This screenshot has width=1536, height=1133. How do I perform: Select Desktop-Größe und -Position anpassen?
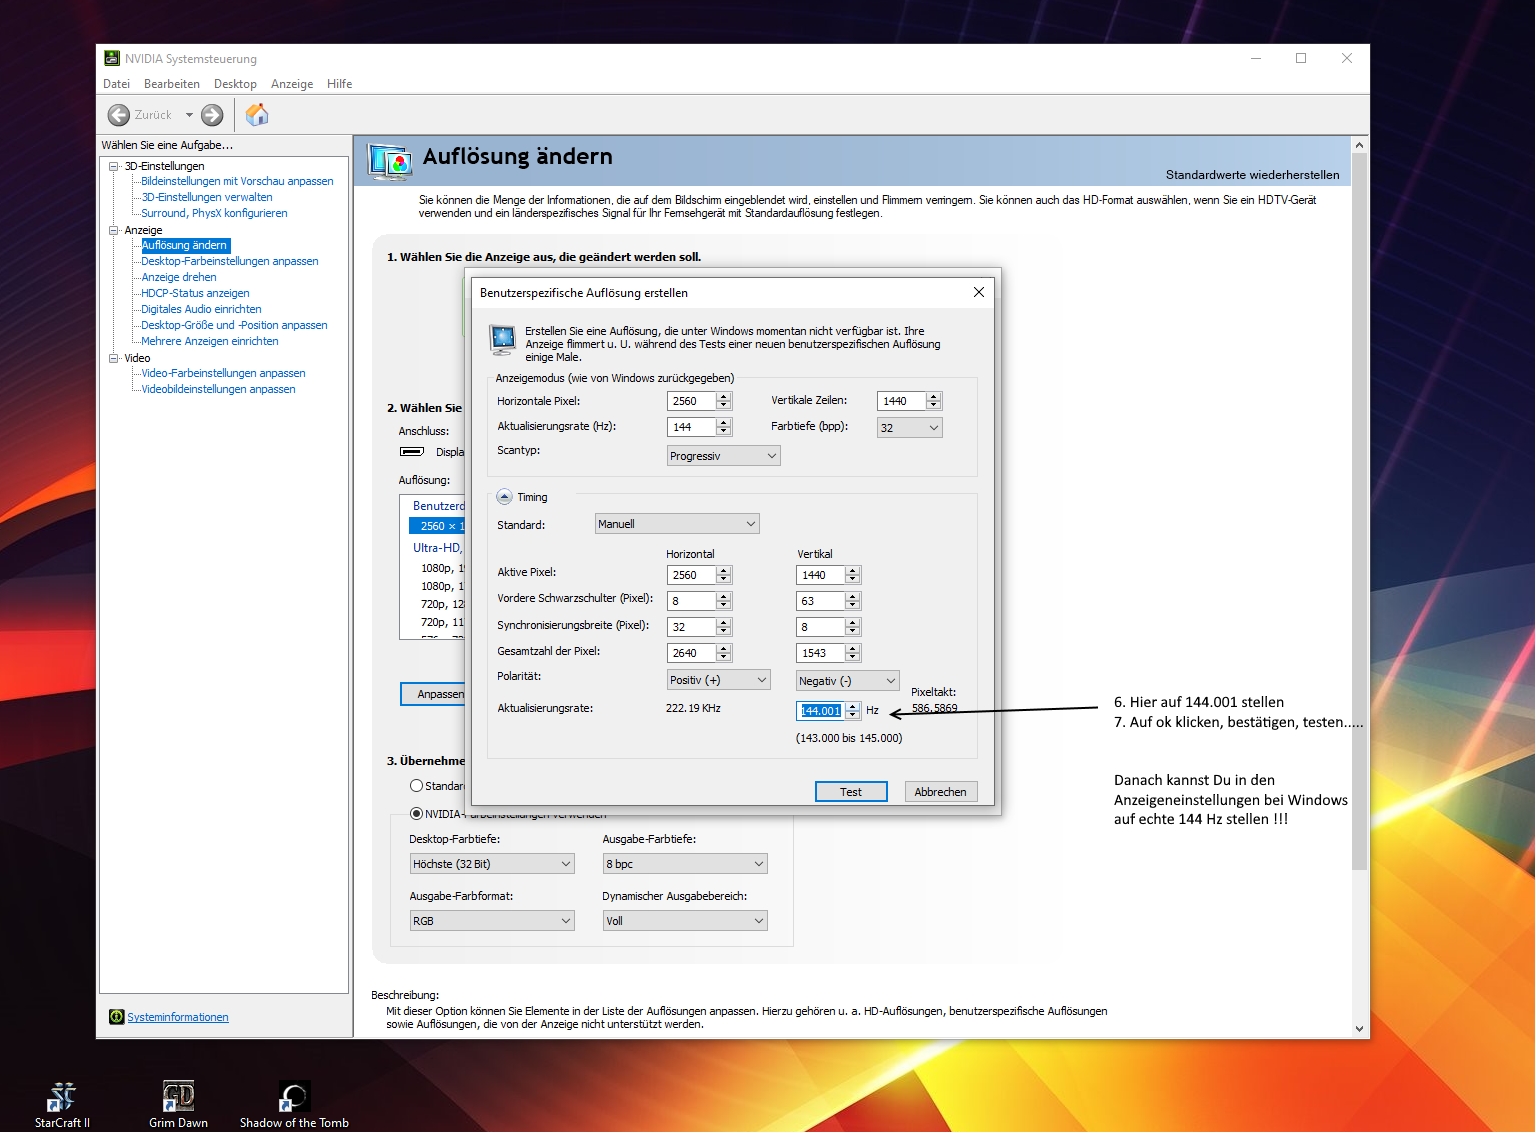pyautogui.click(x=234, y=325)
